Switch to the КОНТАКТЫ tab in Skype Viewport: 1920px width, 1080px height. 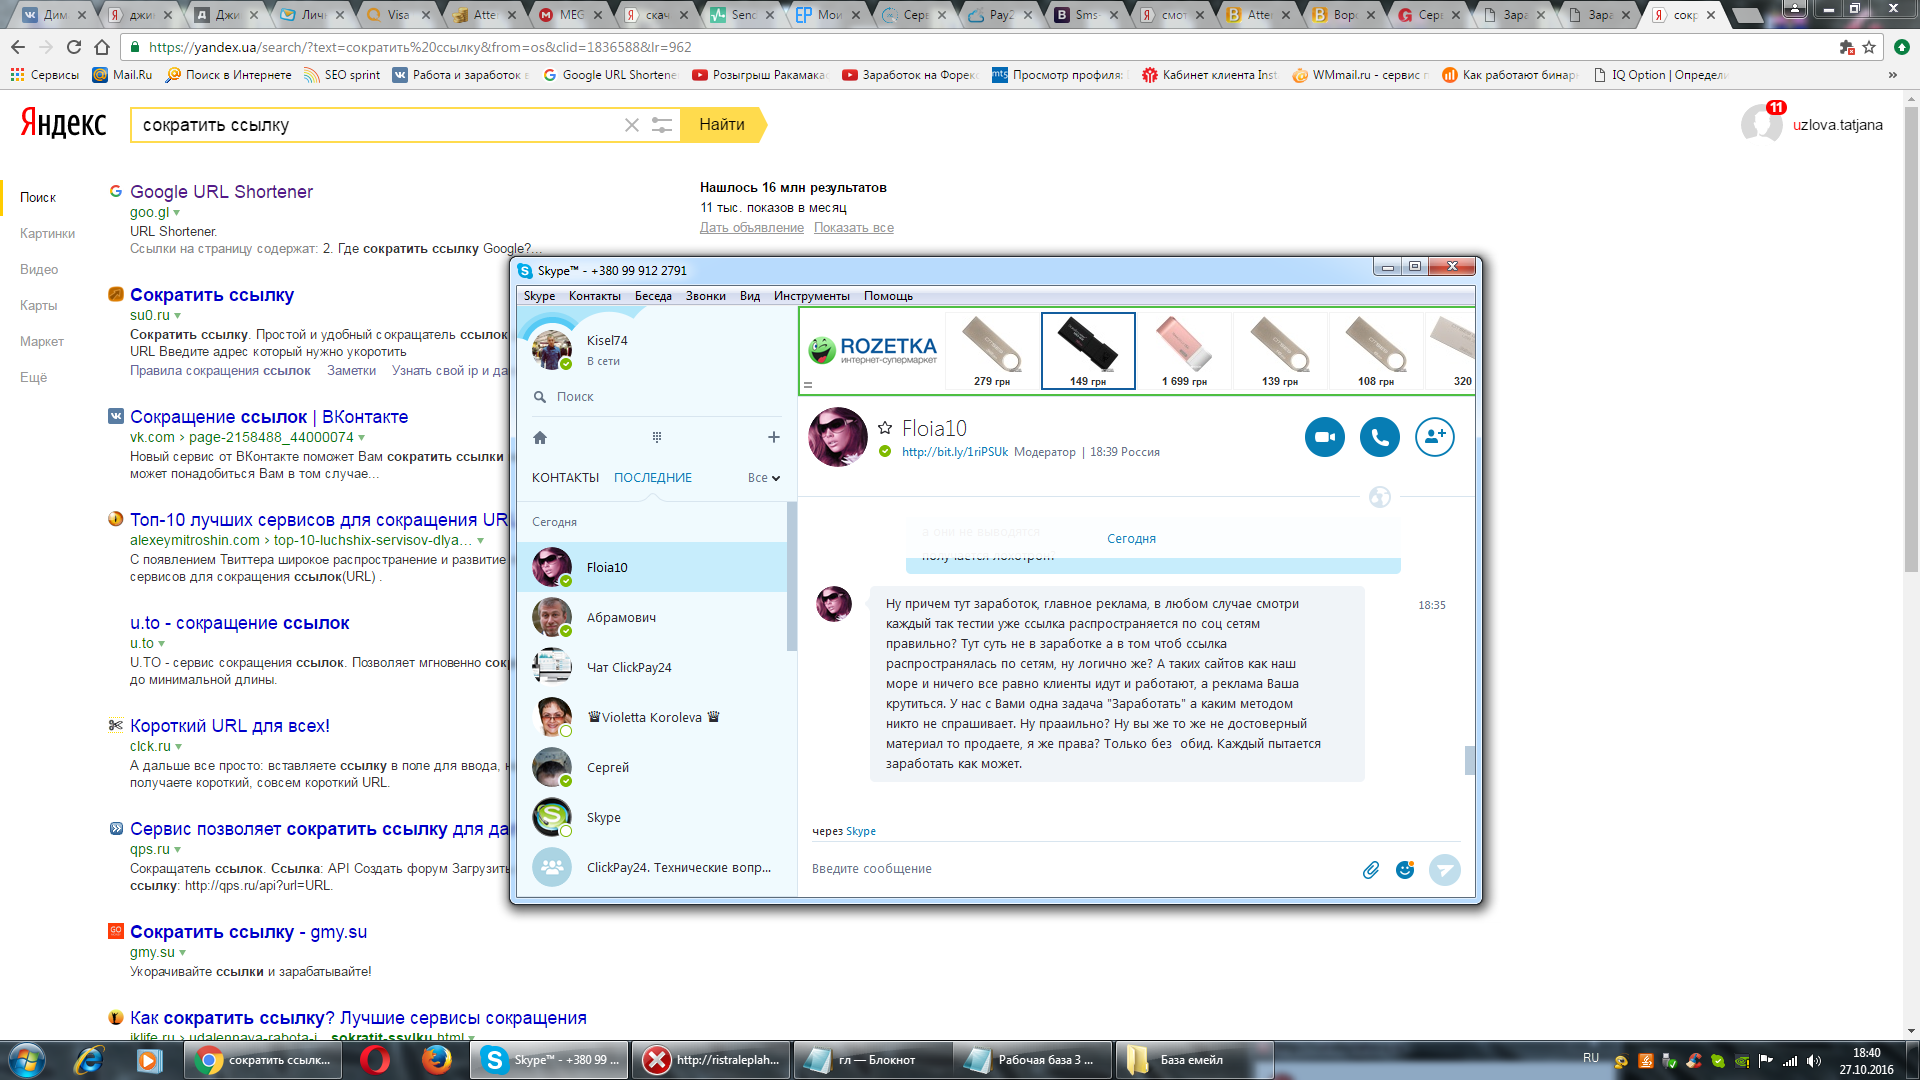click(565, 478)
